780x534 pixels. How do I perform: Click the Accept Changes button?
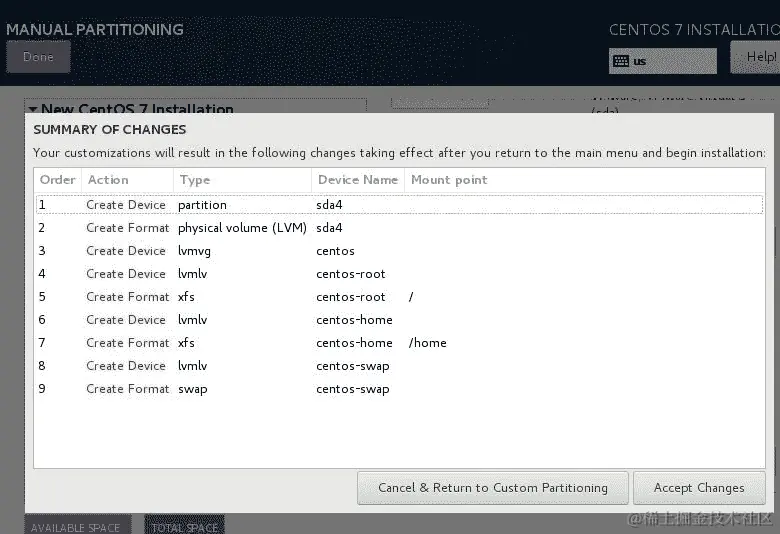click(x=699, y=488)
